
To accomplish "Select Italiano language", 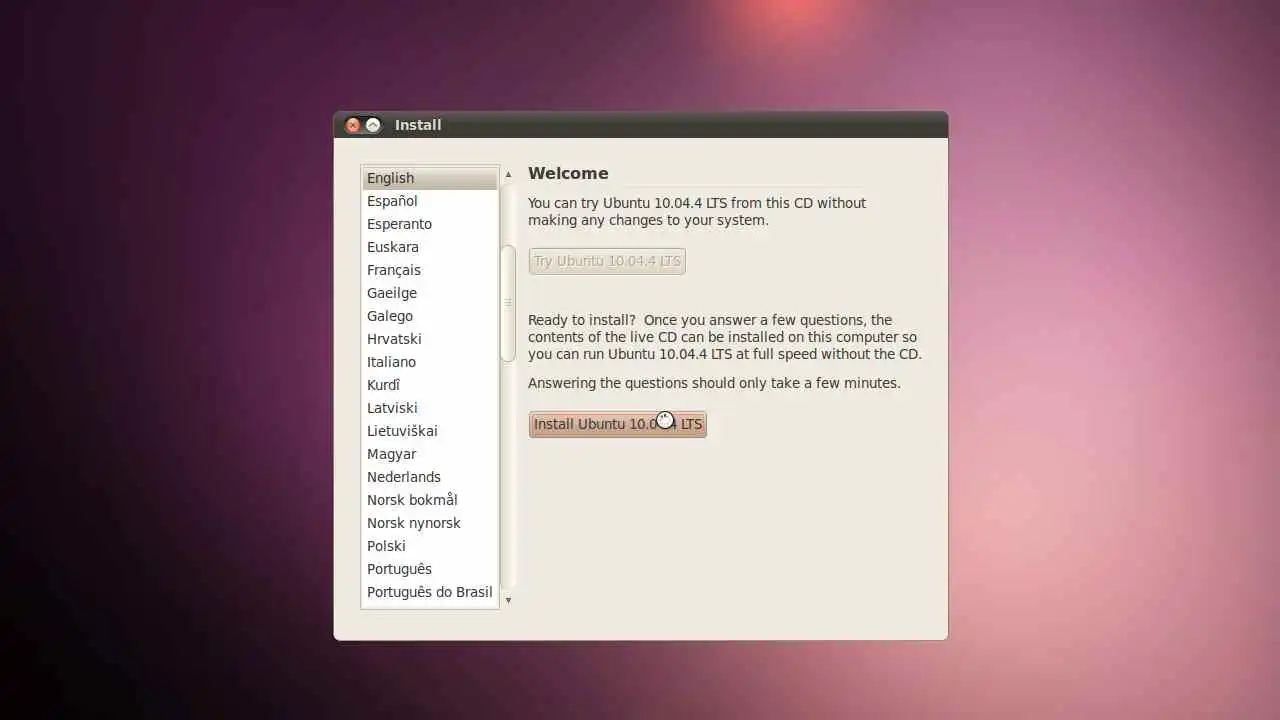I will coord(430,362).
